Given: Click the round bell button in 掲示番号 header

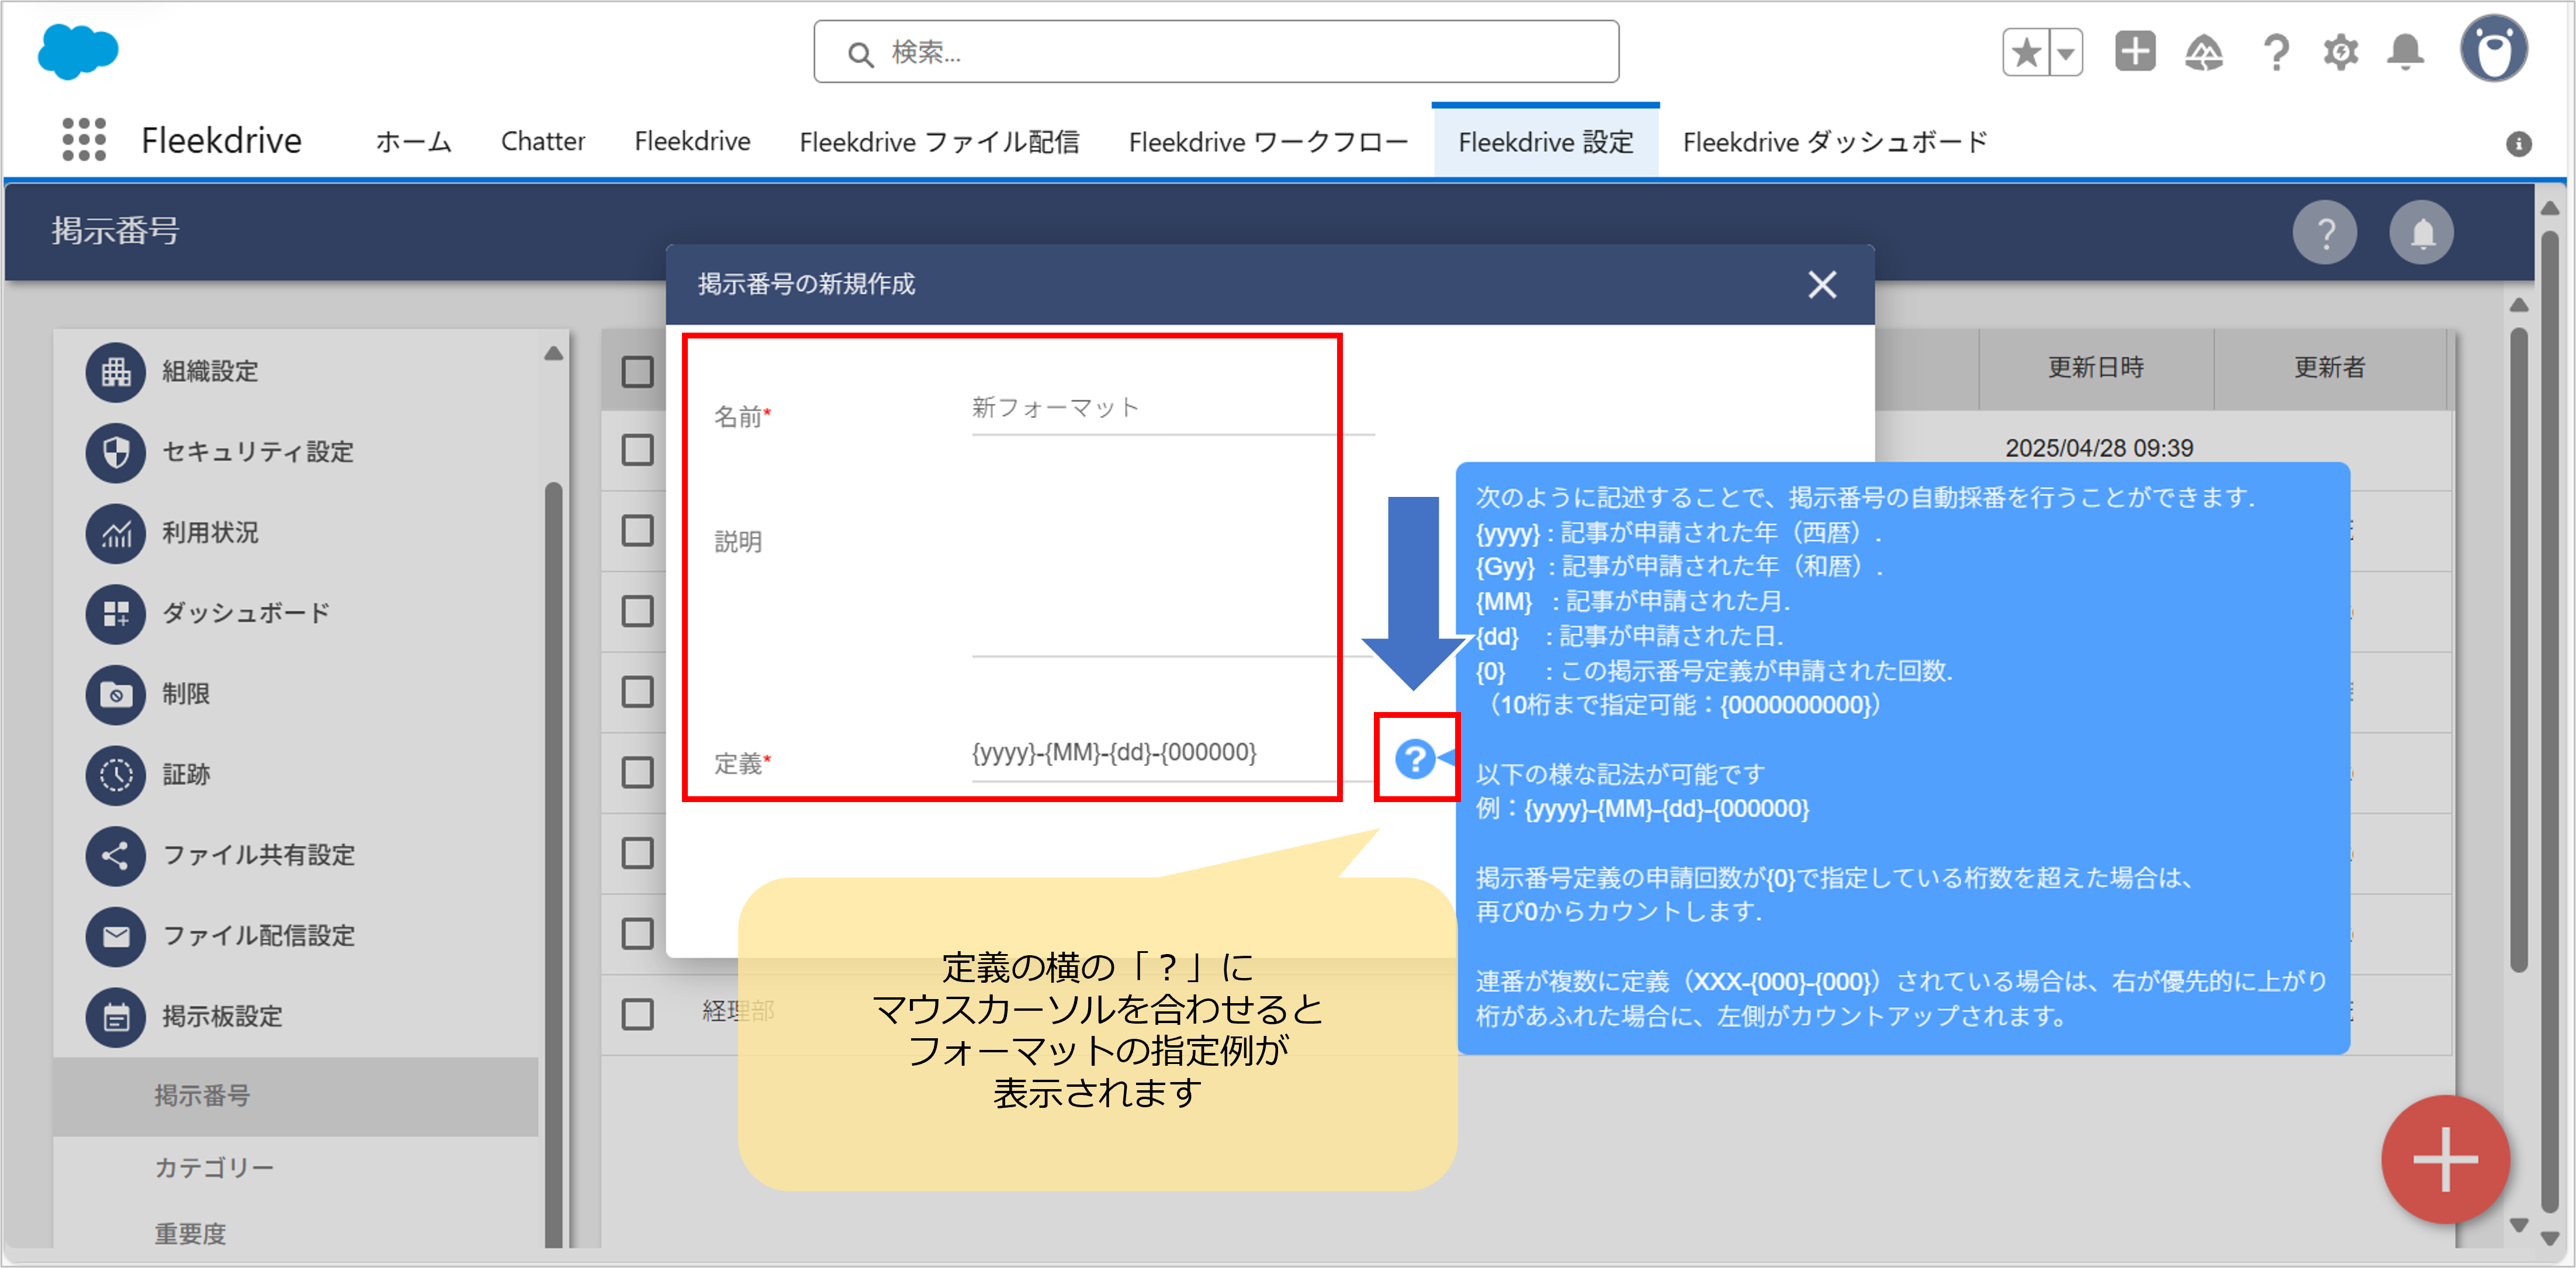Looking at the screenshot, I should [2421, 233].
